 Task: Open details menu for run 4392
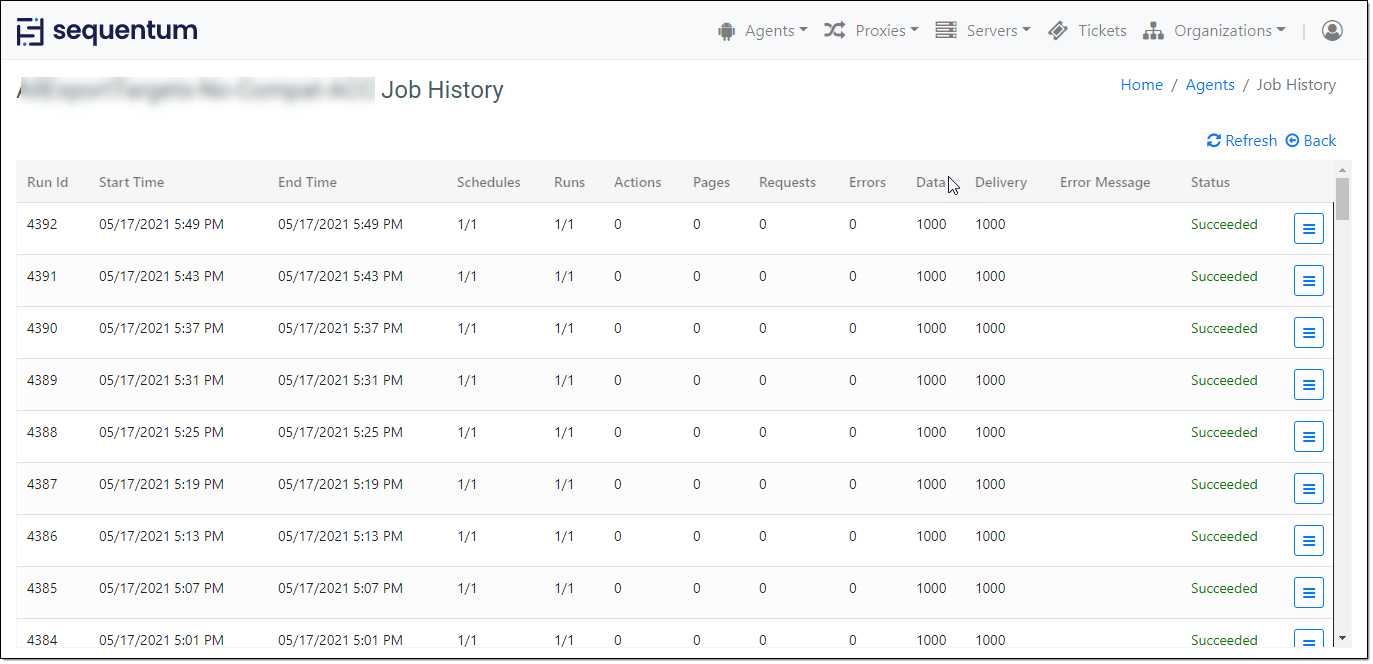(x=1308, y=229)
